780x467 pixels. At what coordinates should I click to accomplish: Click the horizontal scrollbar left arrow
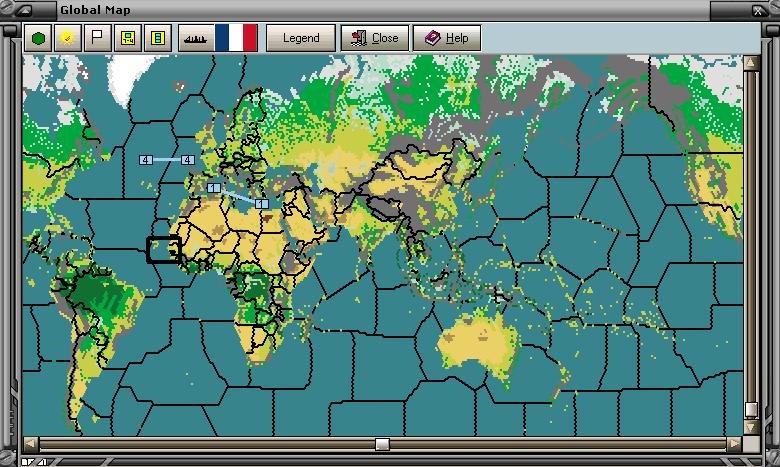[31, 444]
